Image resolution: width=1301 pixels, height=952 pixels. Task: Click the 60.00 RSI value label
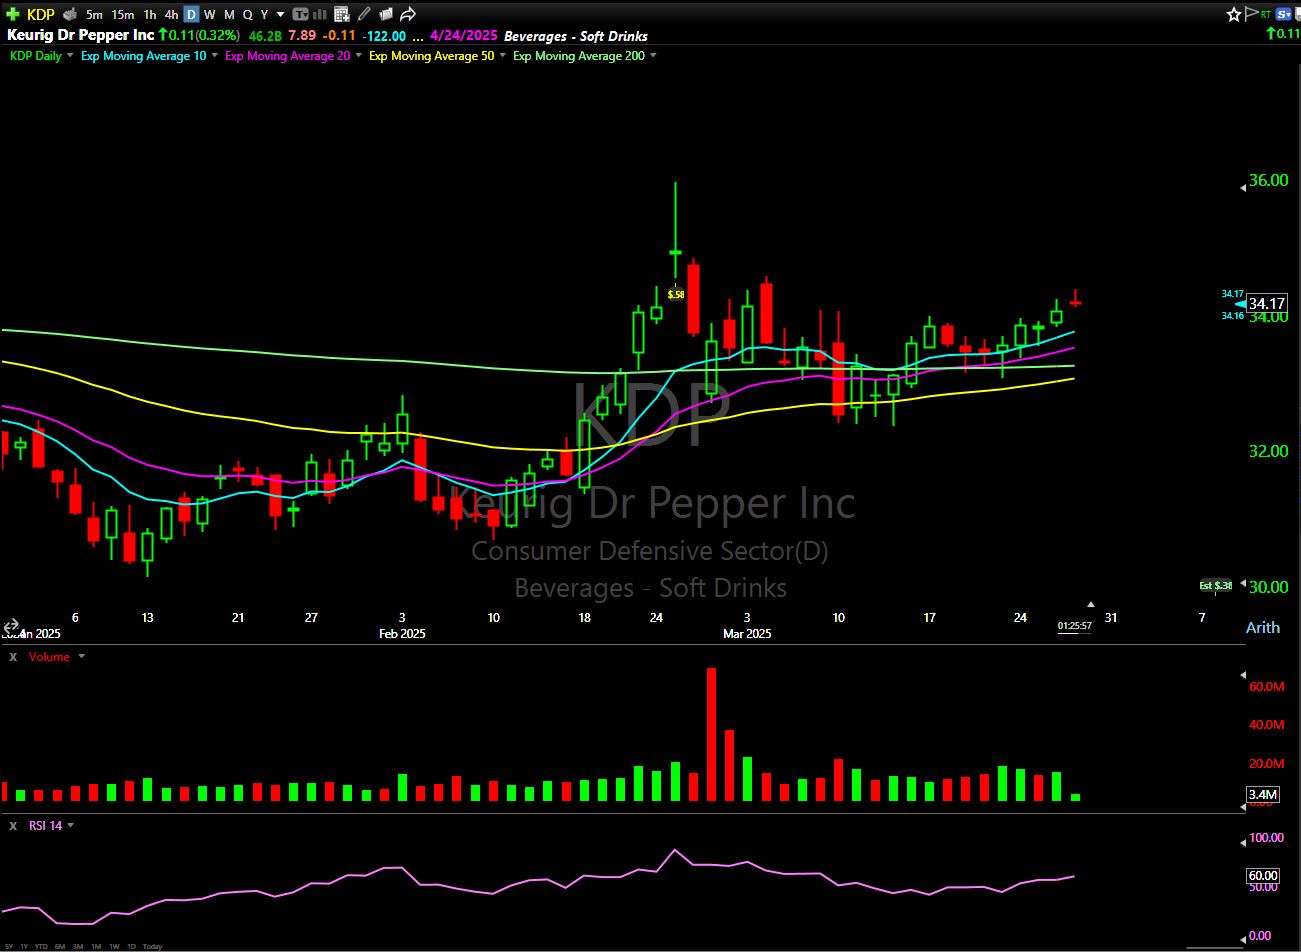1263,875
